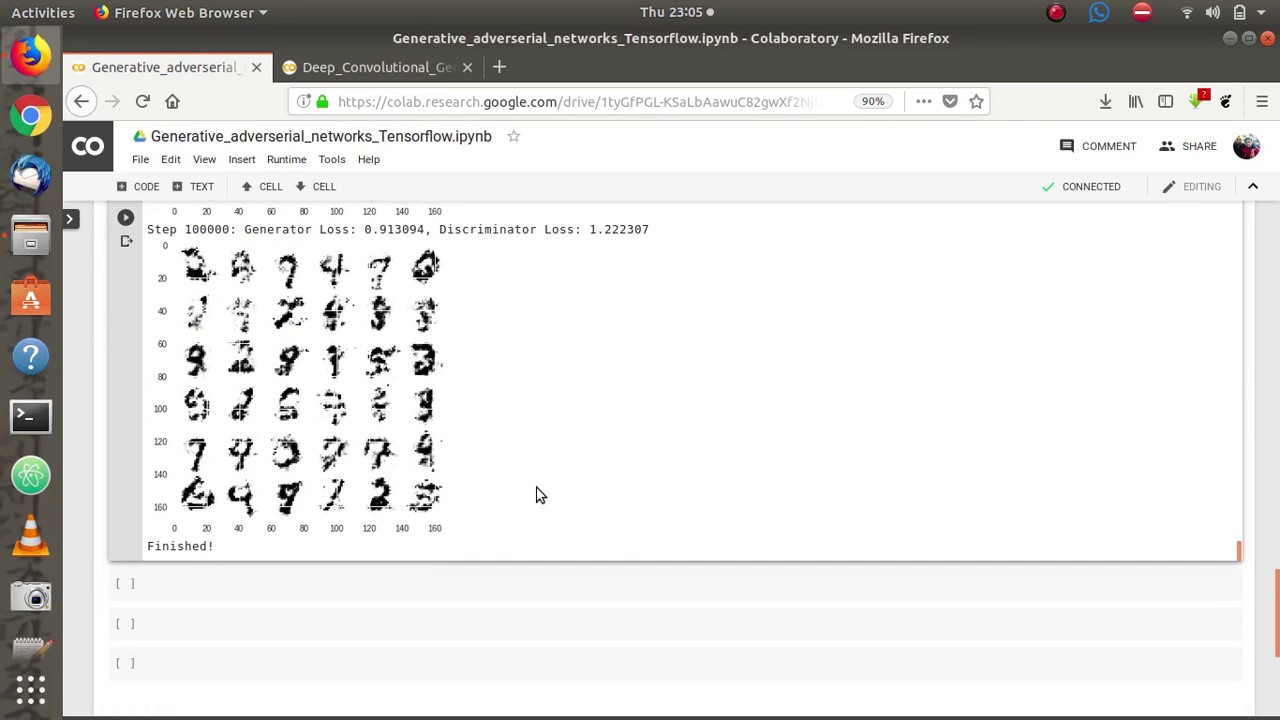Click the Pocket save icon
Viewport: 1280px width, 720px height.
(950, 101)
